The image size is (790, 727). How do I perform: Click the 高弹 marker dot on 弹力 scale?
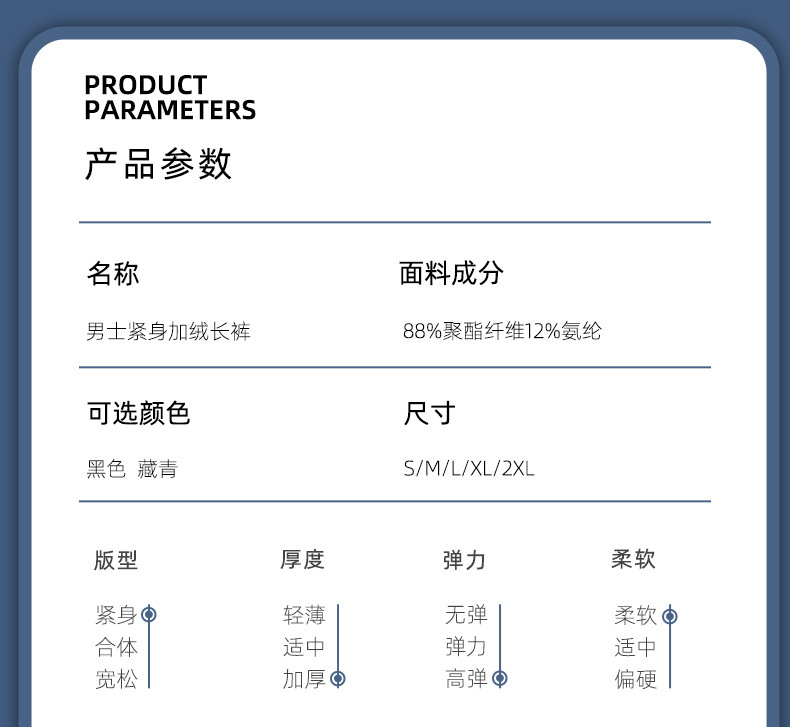(x=500, y=679)
